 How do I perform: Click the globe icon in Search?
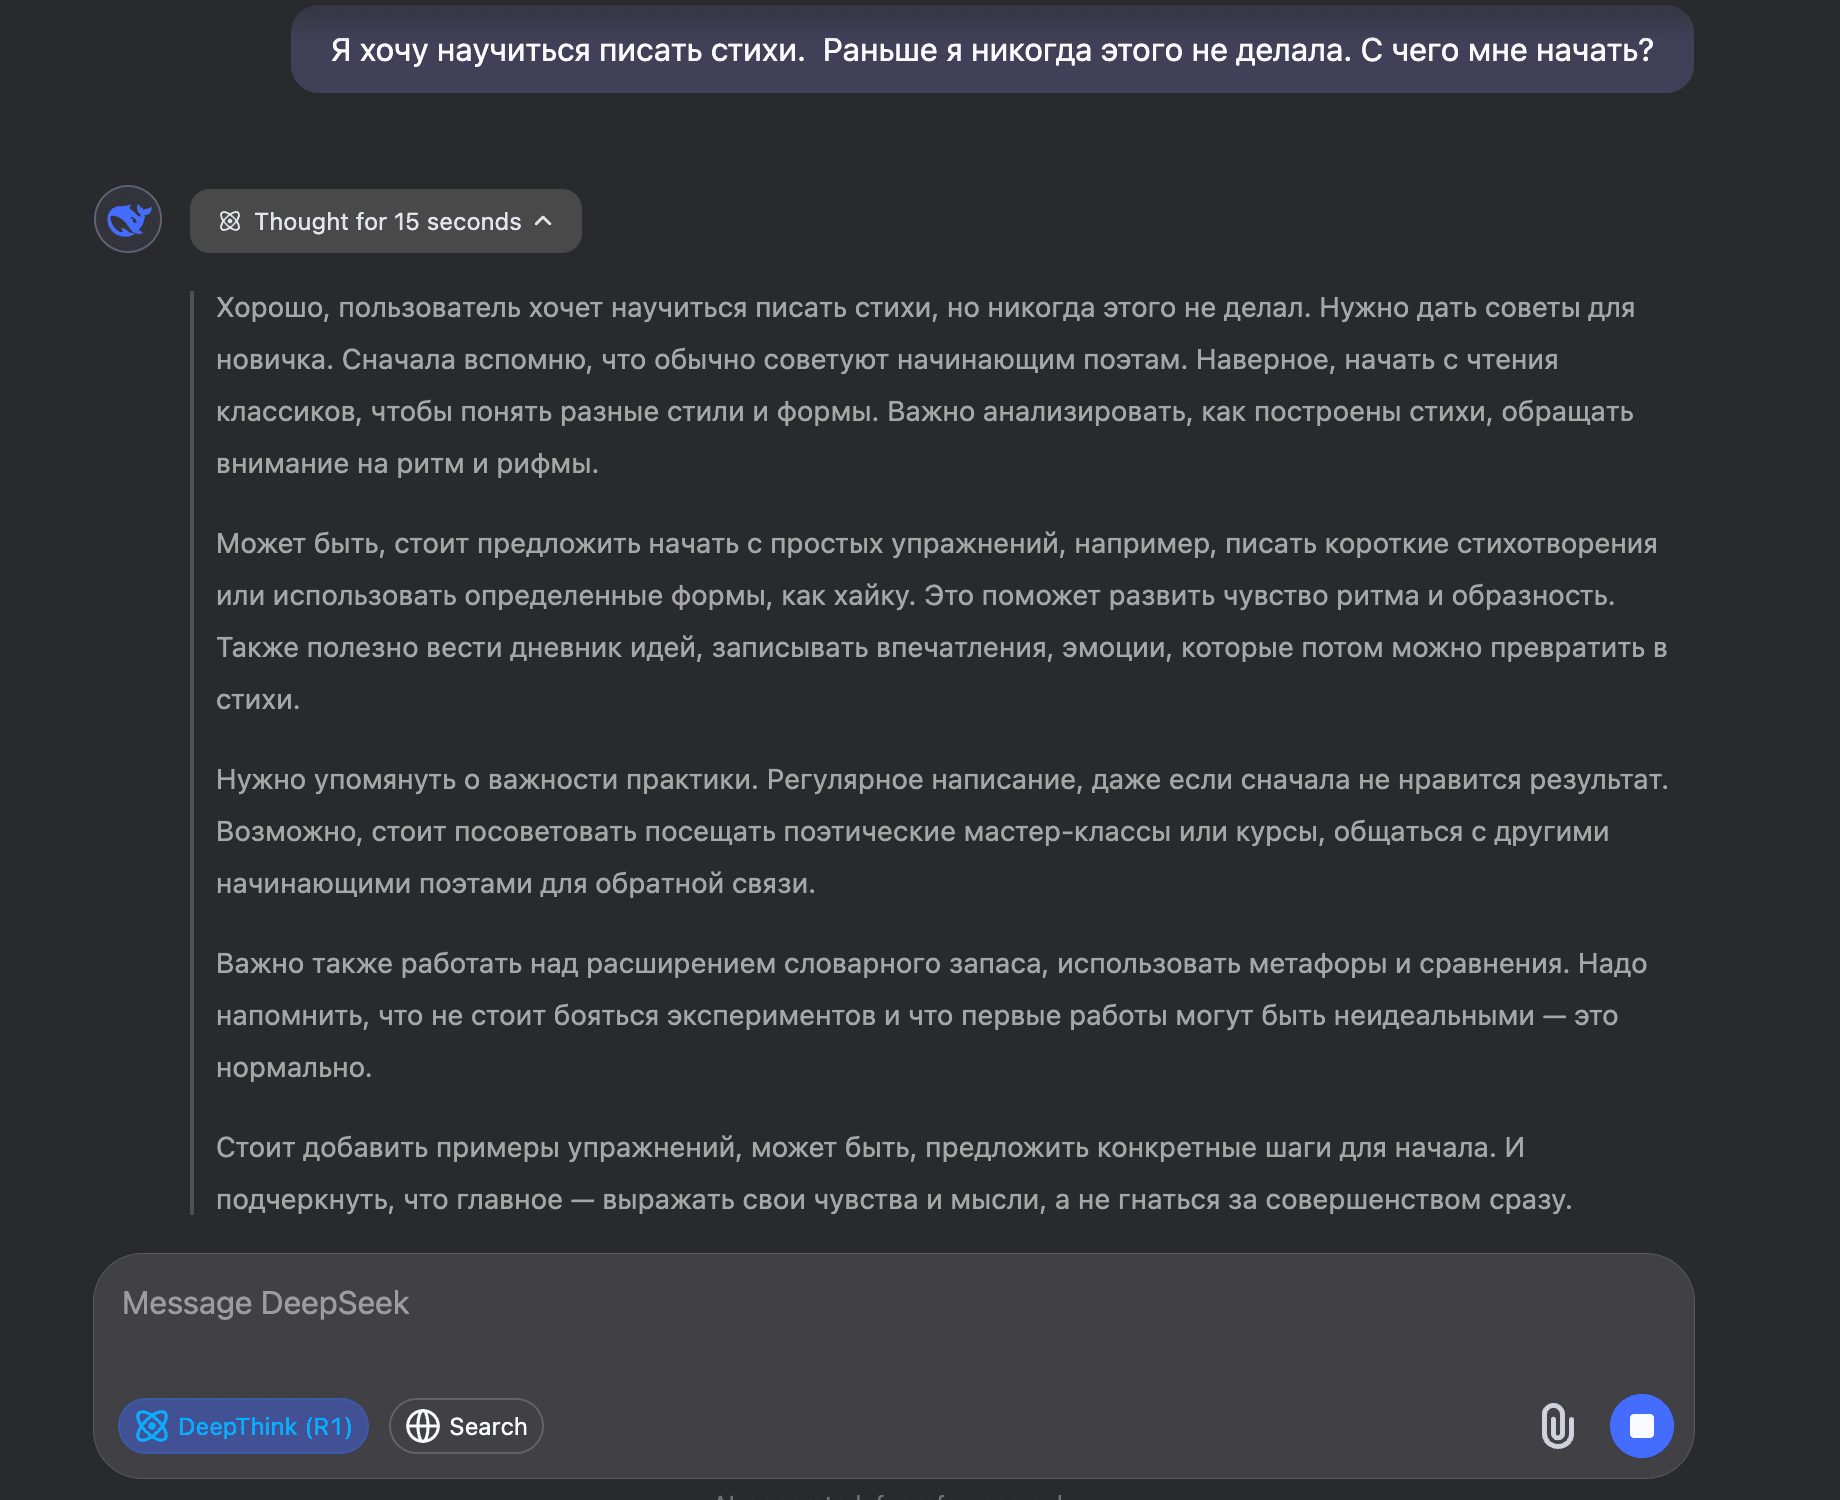(423, 1426)
